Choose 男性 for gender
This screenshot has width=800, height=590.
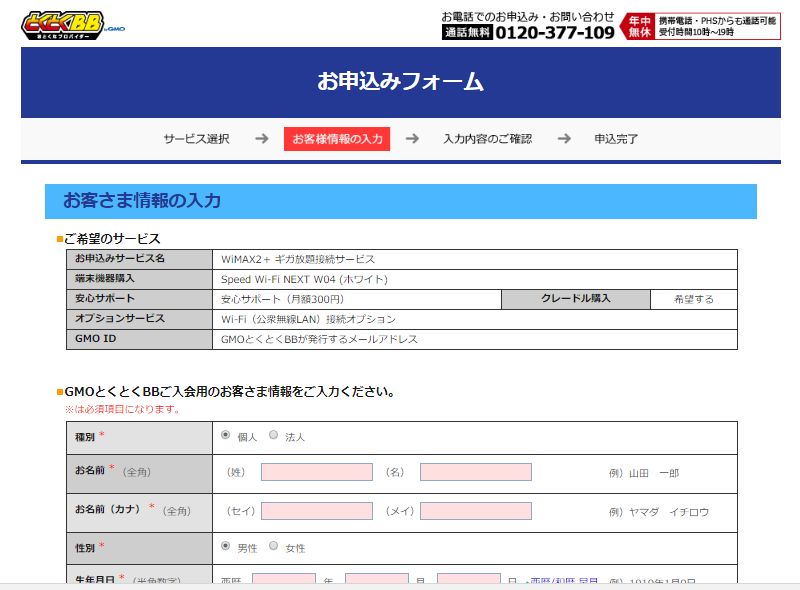pos(226,546)
